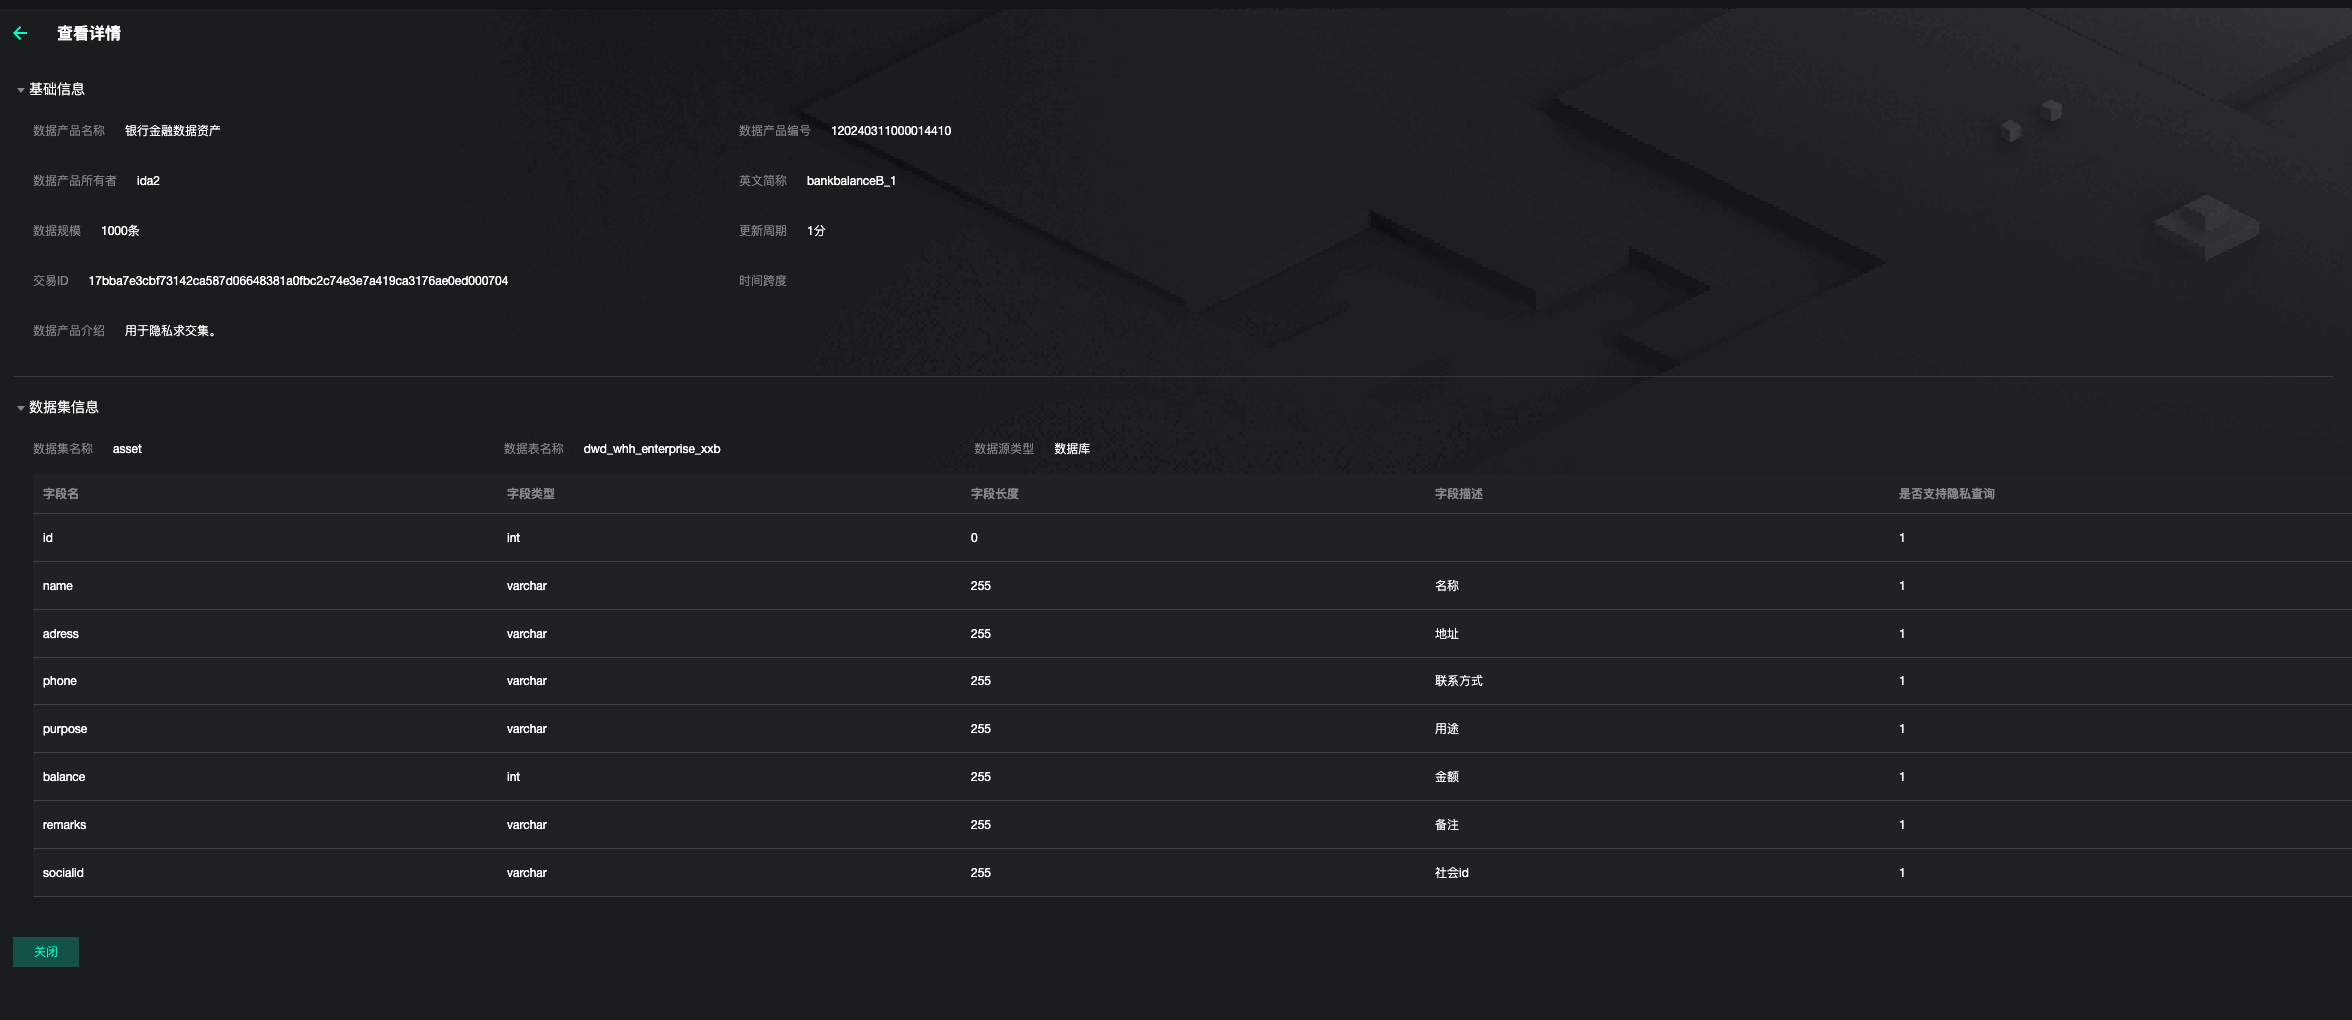Click the table name dwd_whh_enterprise_xxb
Viewport: 2352px width, 1020px height.
(x=652, y=449)
